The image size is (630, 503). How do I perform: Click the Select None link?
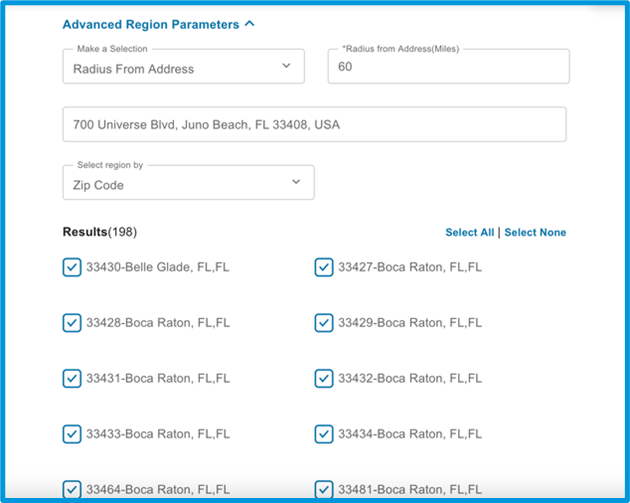(x=535, y=232)
